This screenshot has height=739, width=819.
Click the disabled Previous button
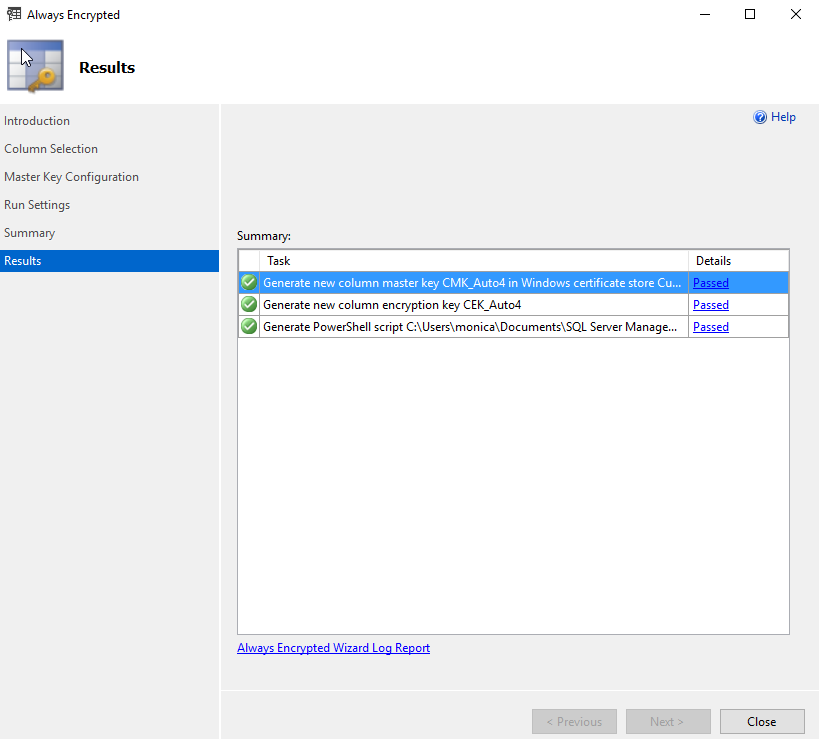coord(574,721)
